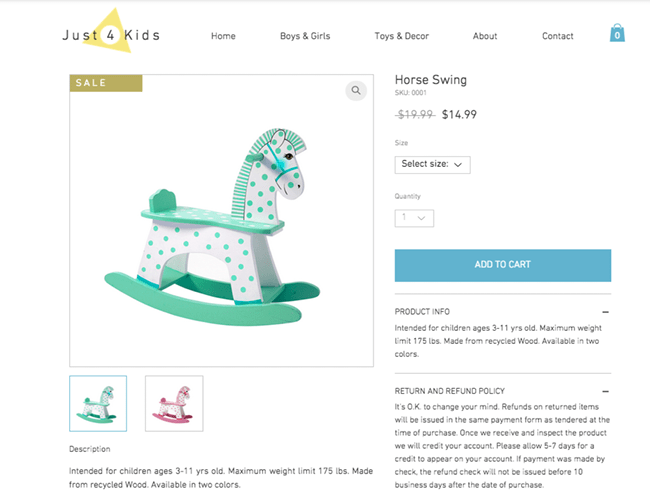This screenshot has height=500, width=650.
Task: Select the pink horse thumbnail
Action: click(x=174, y=403)
